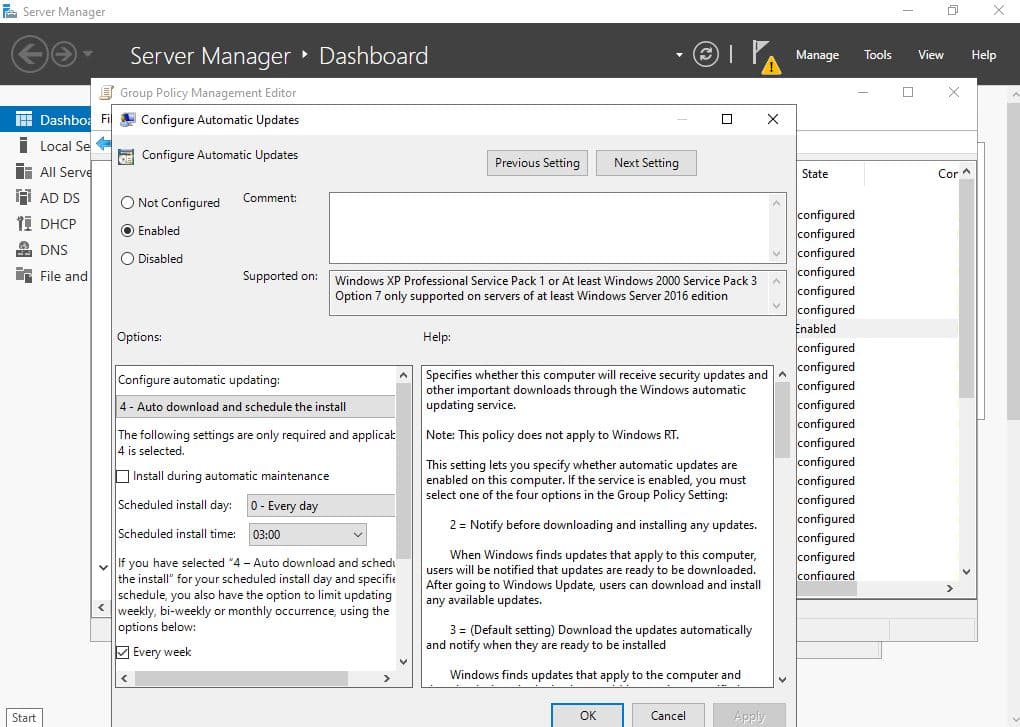Screen dimensions: 1020x727
Task: Select the Dashboard icon in sidebar
Action: click(24, 120)
